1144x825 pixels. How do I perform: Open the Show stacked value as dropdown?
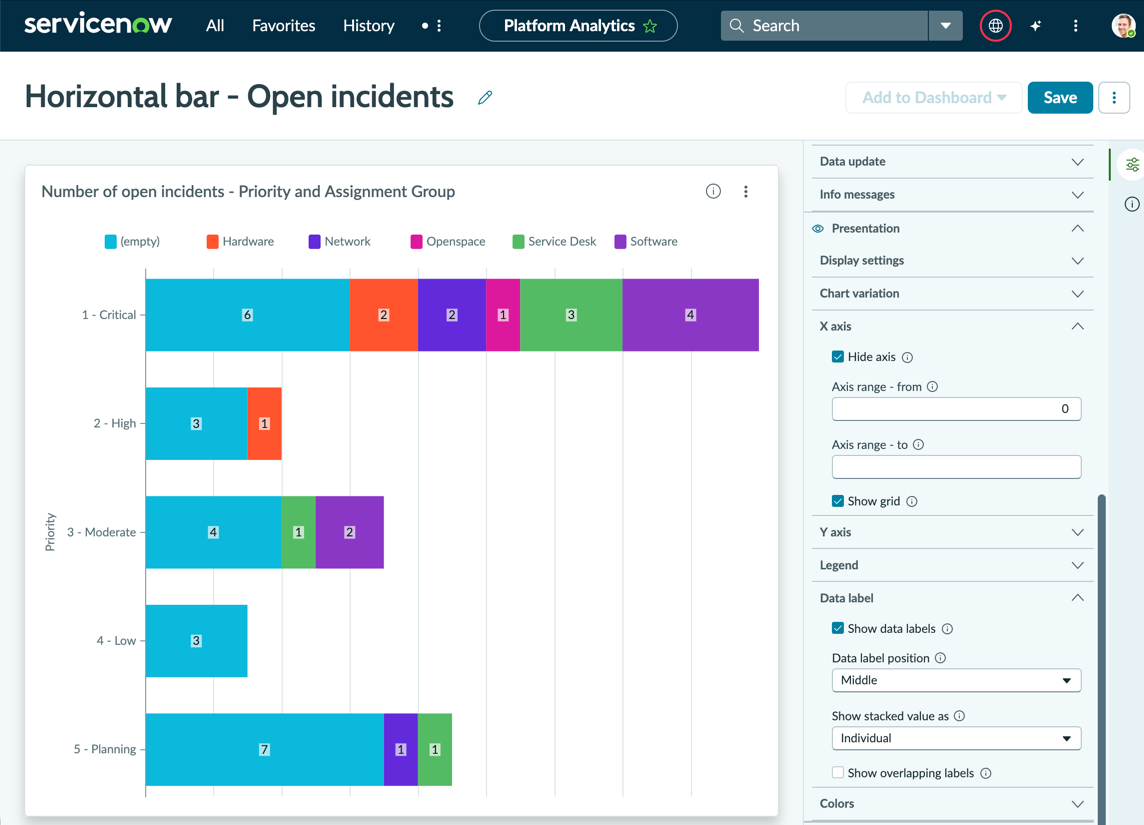pos(956,738)
